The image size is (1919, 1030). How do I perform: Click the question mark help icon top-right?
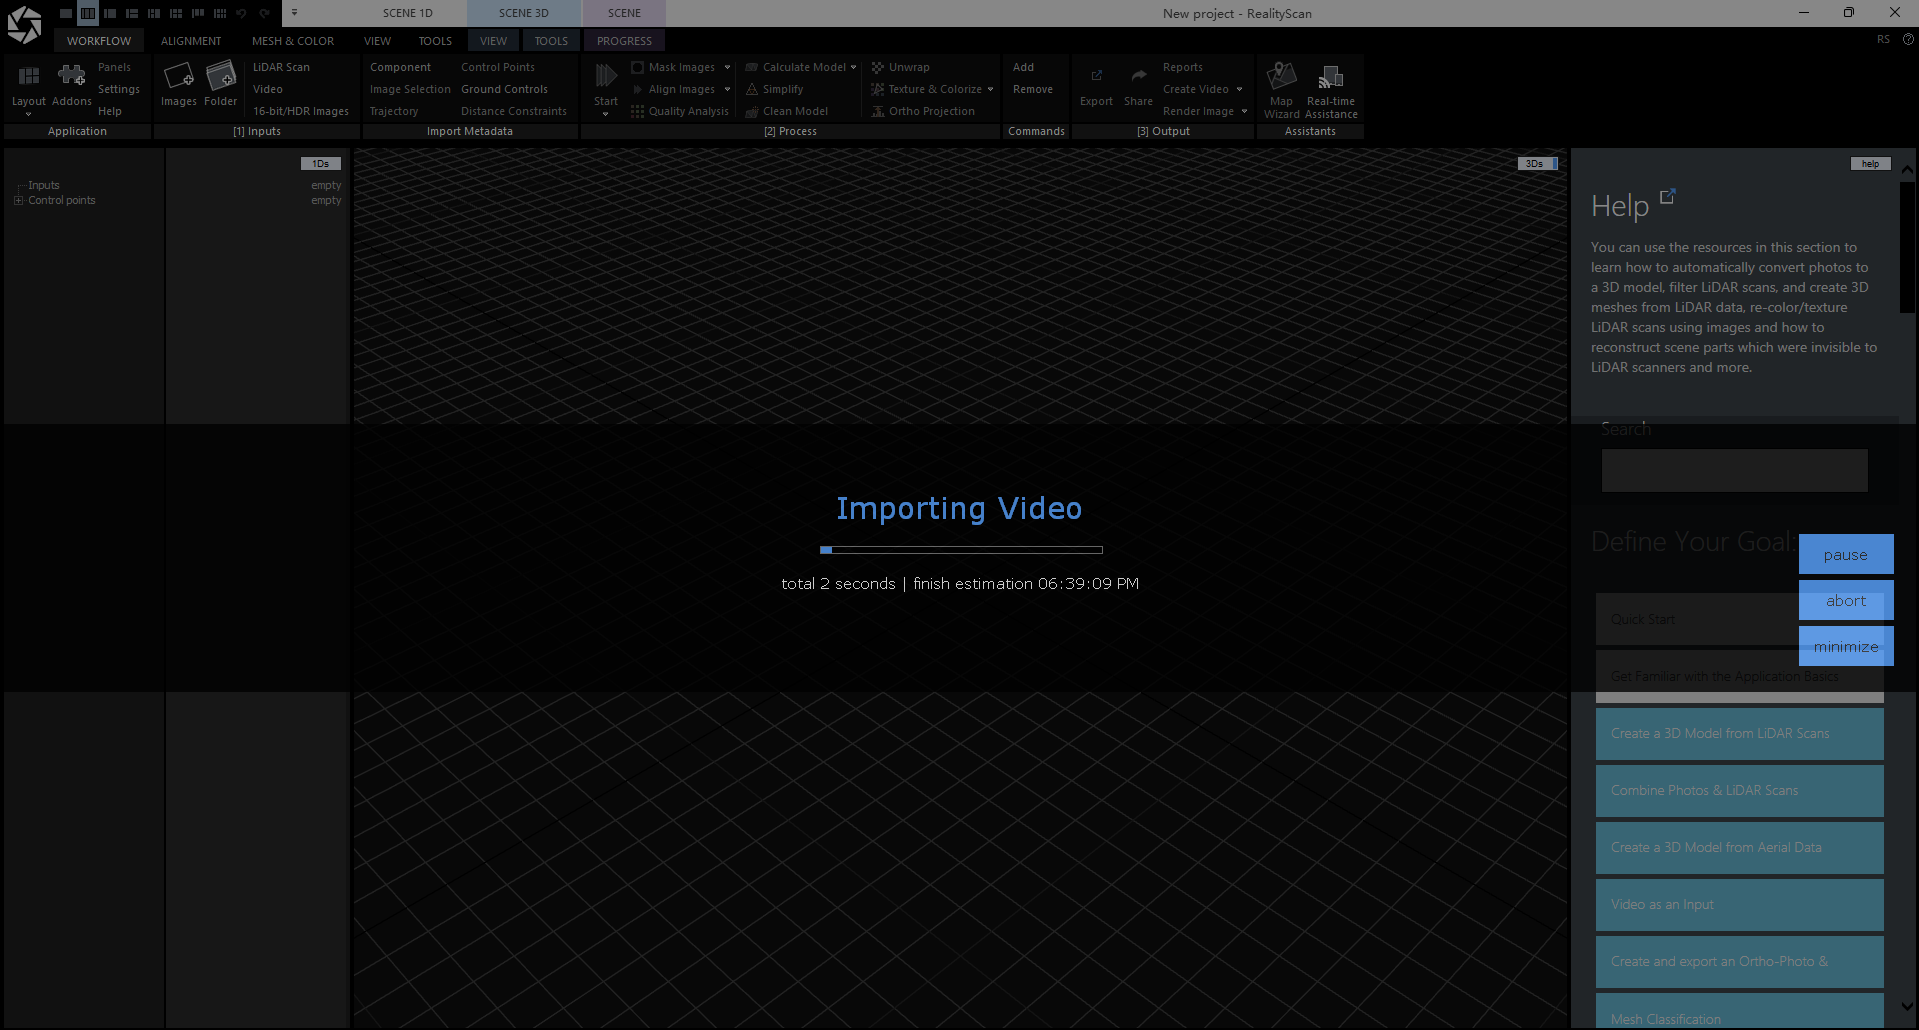(1908, 40)
